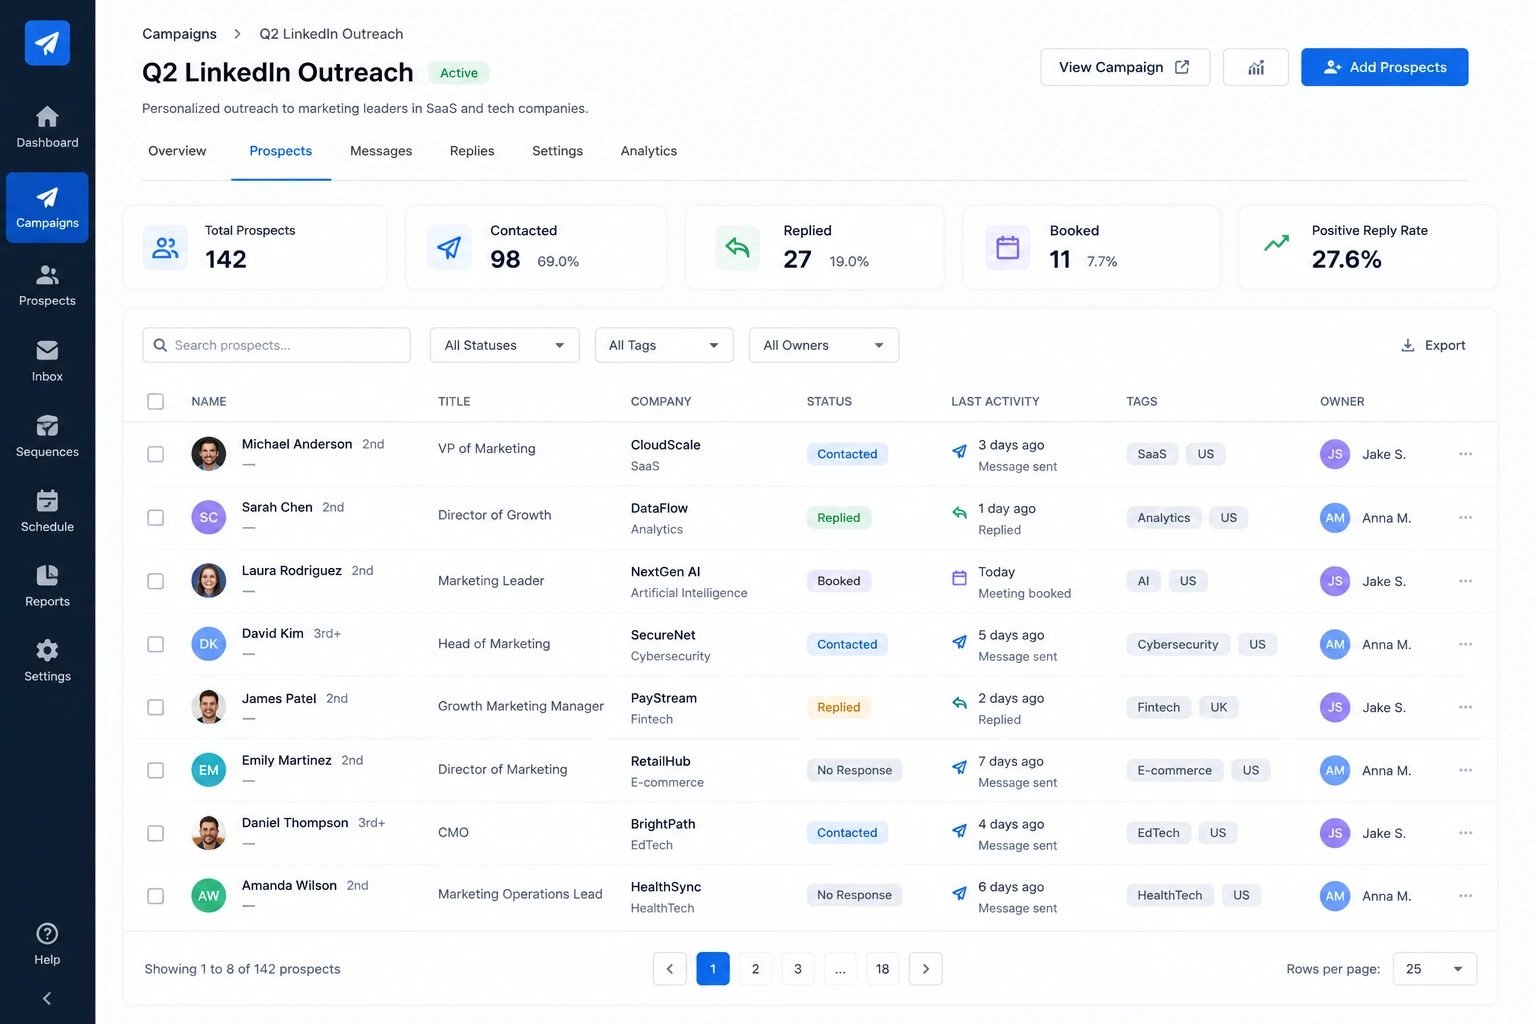Open the Inbox sidebar icon
The width and height of the screenshot is (1536, 1024).
pos(47,351)
